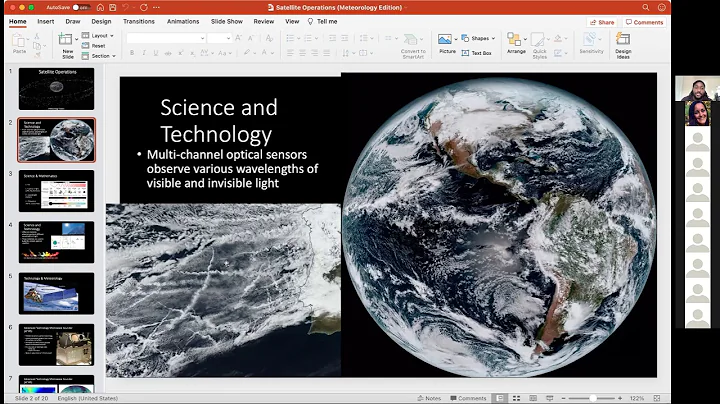
Task: Click the zoom out minus button
Action: click(563, 398)
